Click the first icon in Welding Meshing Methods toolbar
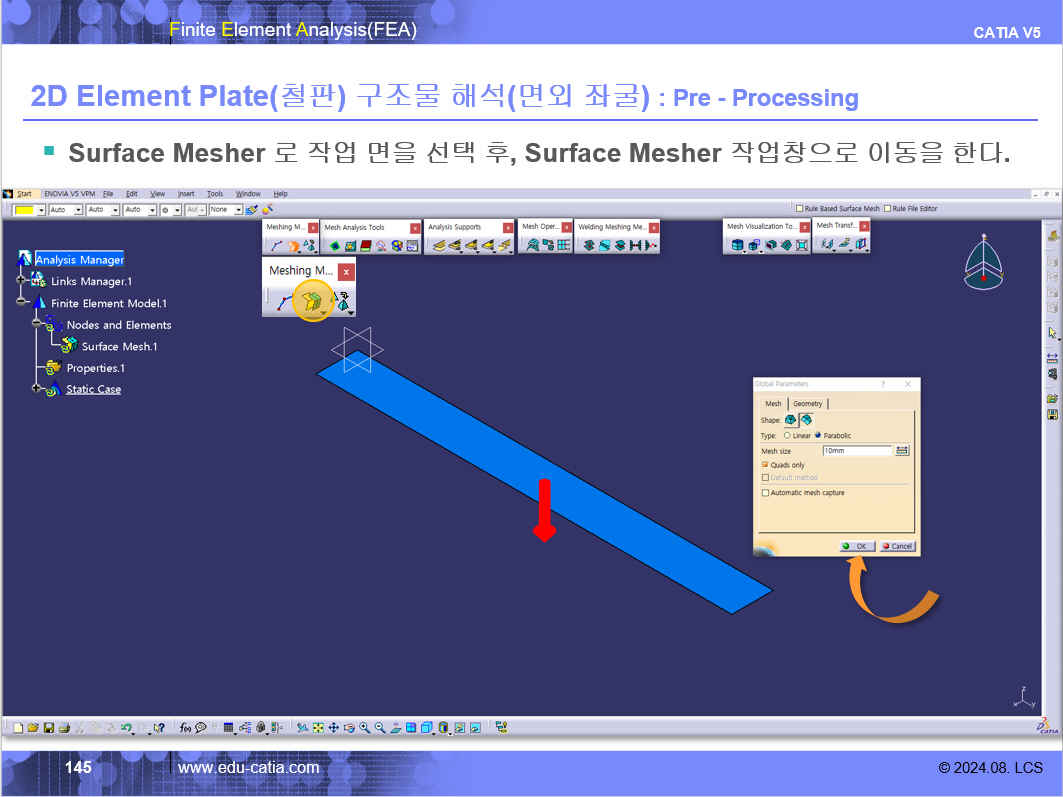This screenshot has height=797, width=1063. point(588,245)
